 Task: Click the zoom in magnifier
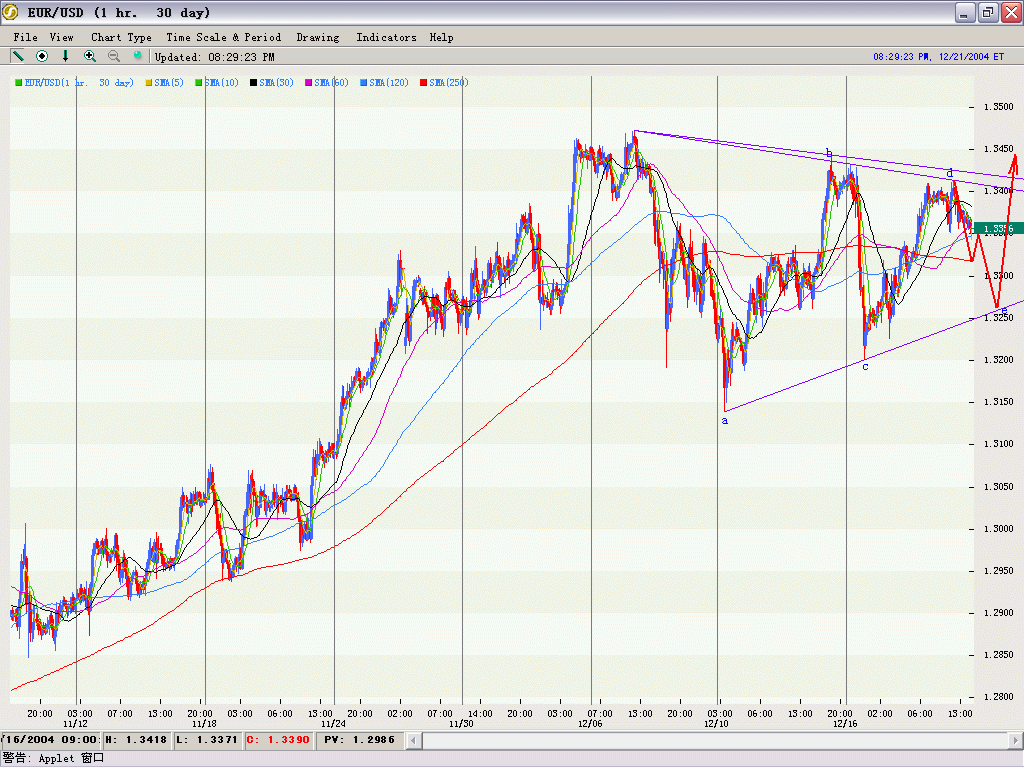click(x=90, y=57)
